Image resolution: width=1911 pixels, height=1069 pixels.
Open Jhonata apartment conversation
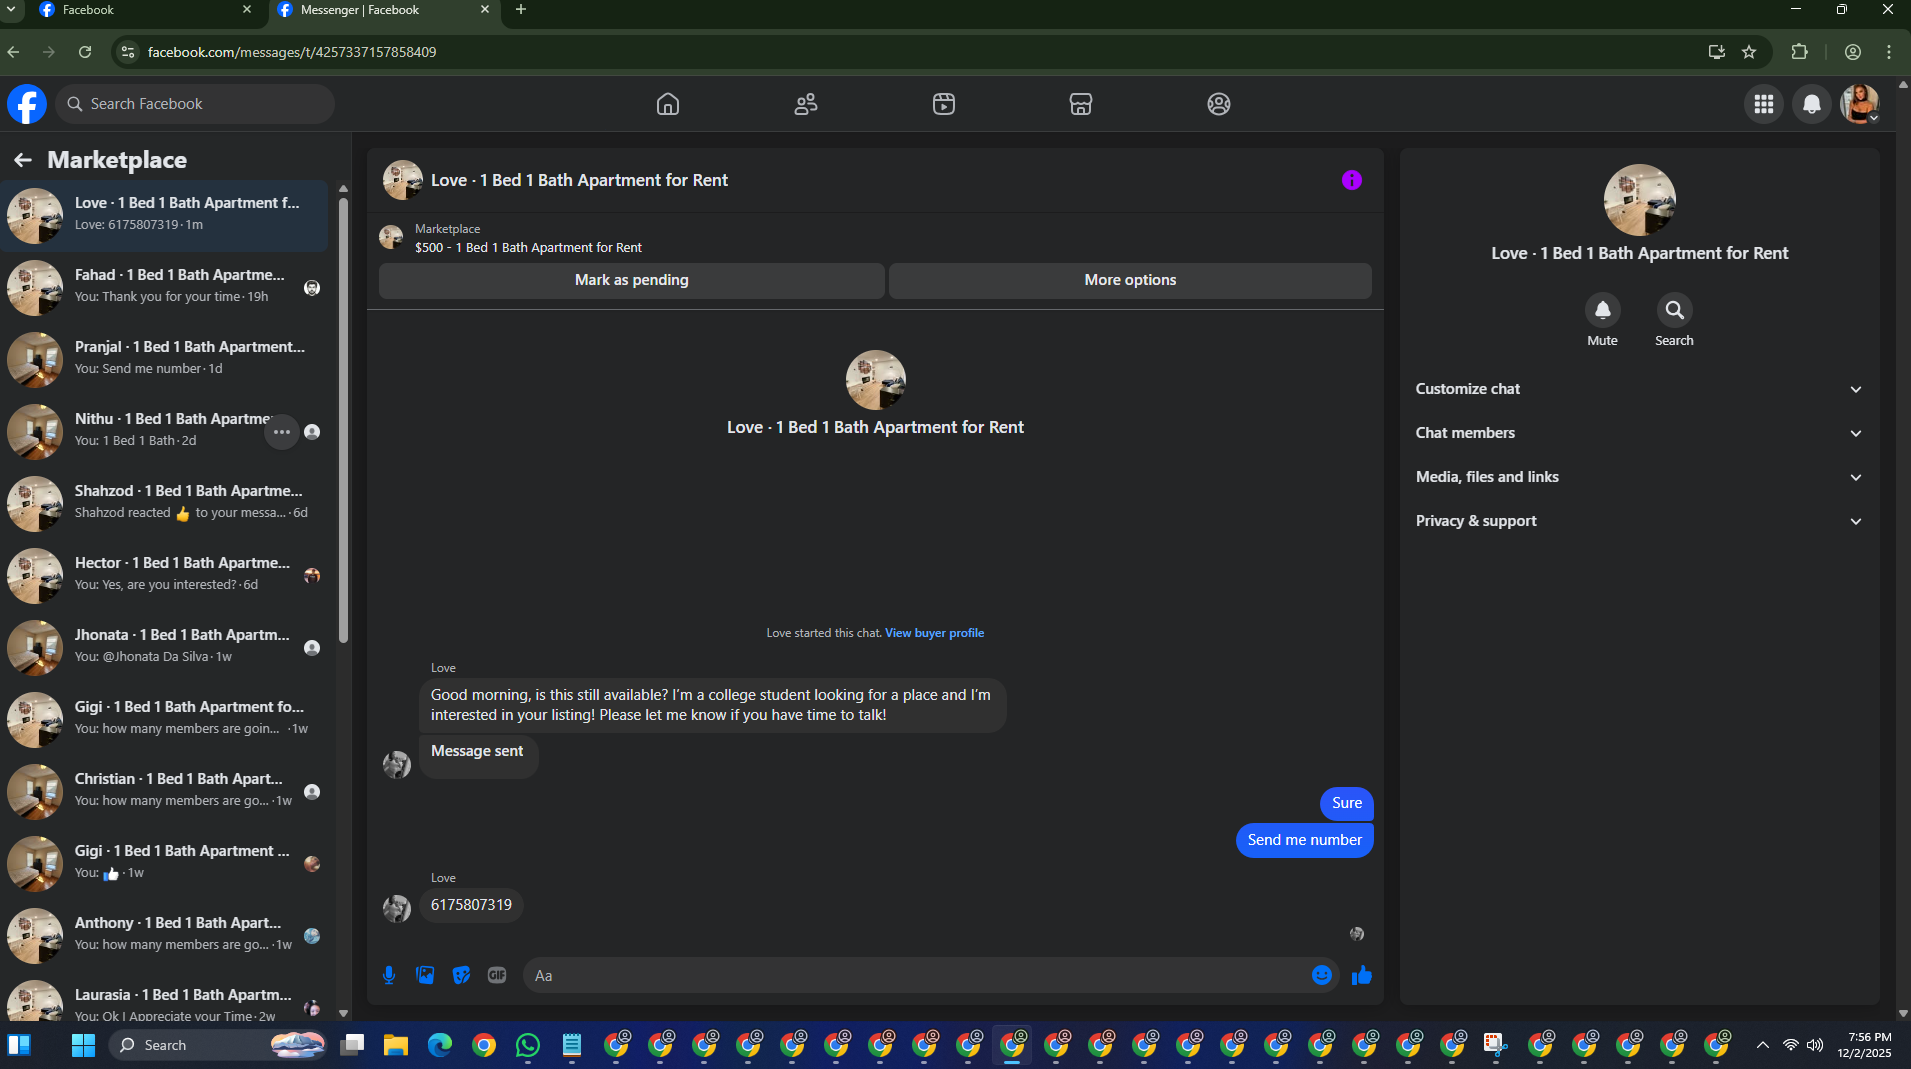(x=165, y=648)
